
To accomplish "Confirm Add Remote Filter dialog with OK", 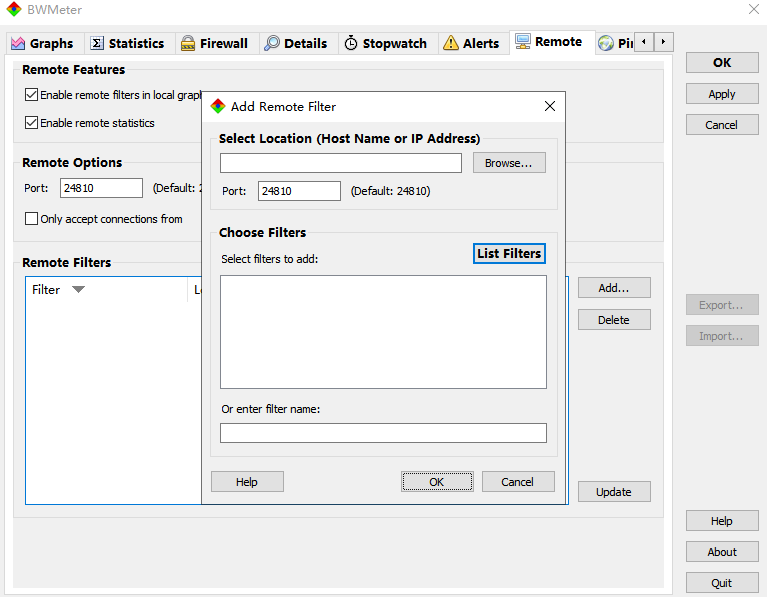I will 437,482.
